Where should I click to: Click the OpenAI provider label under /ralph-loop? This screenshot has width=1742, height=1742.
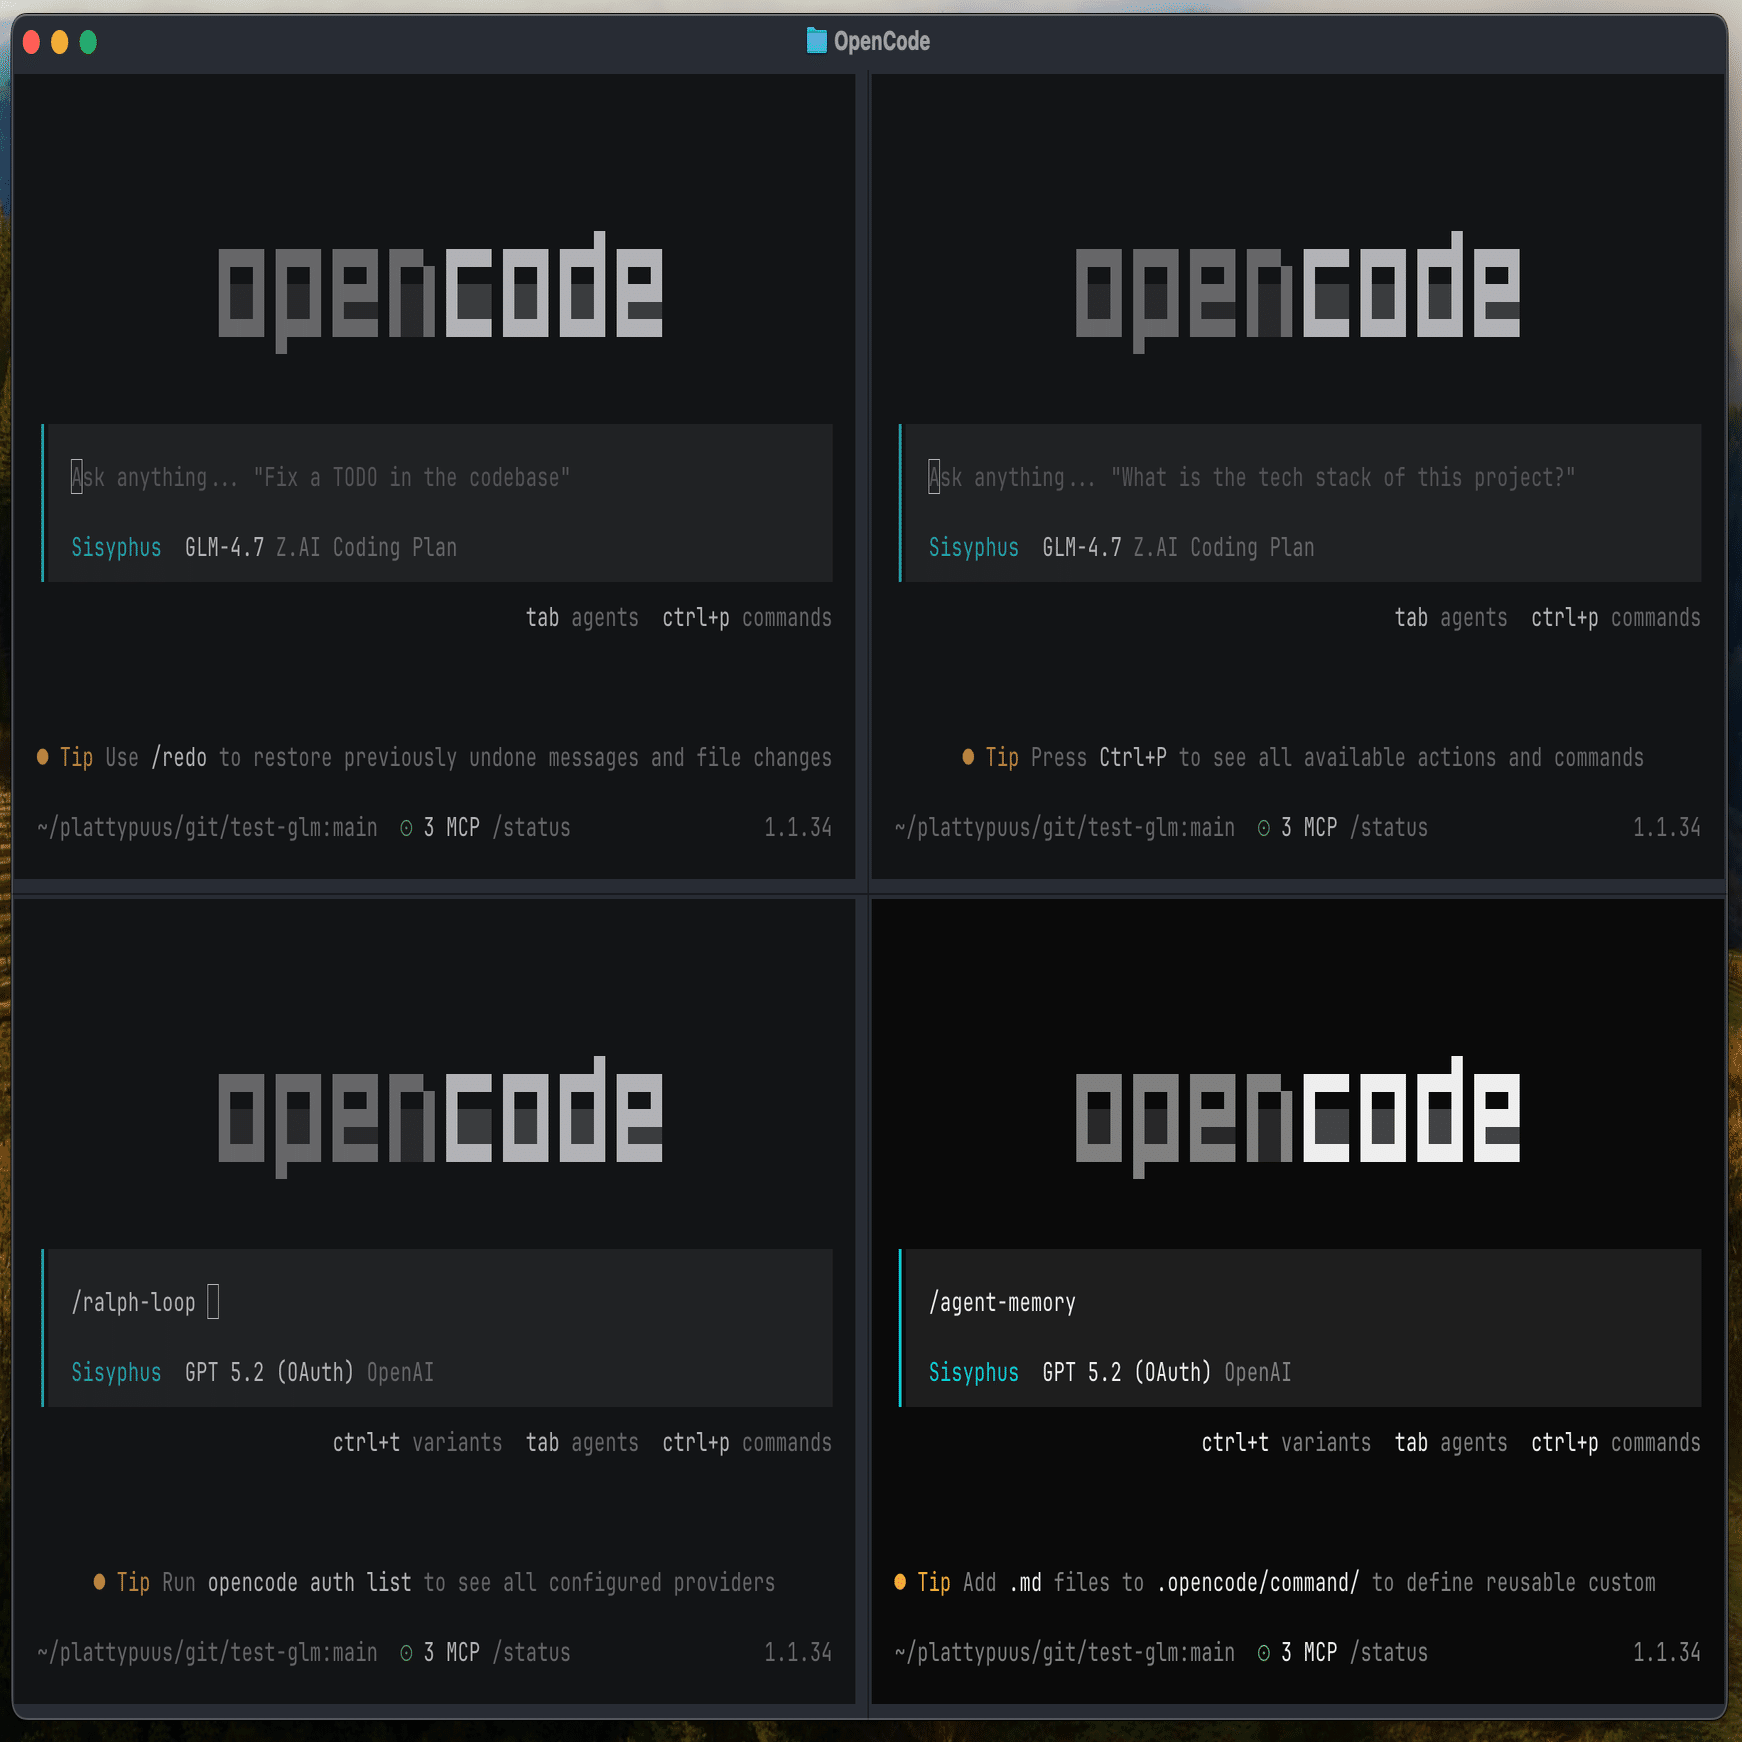[400, 1373]
